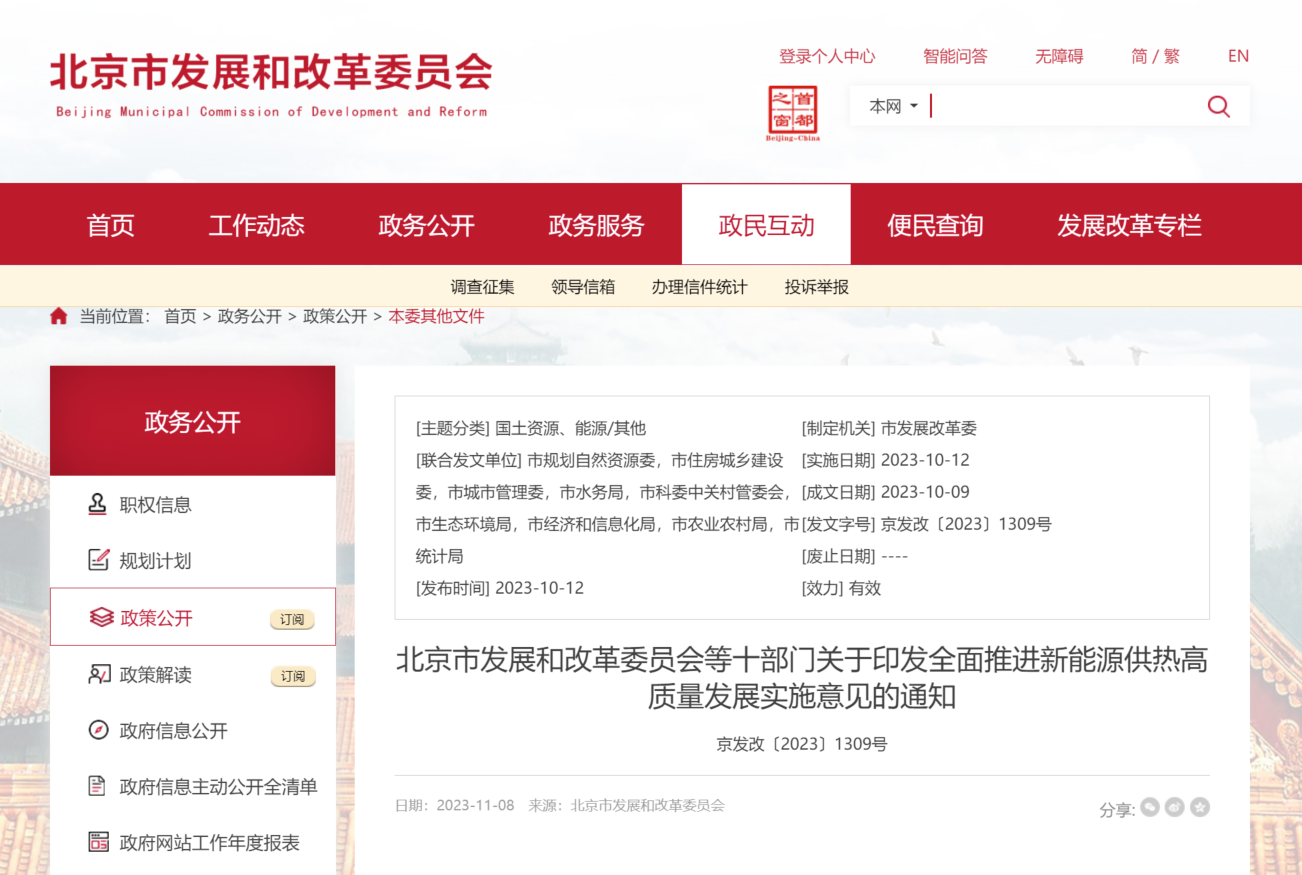Open the 本网 search scope dropdown
Image resolution: width=1302 pixels, height=875 pixels.
[x=893, y=106]
